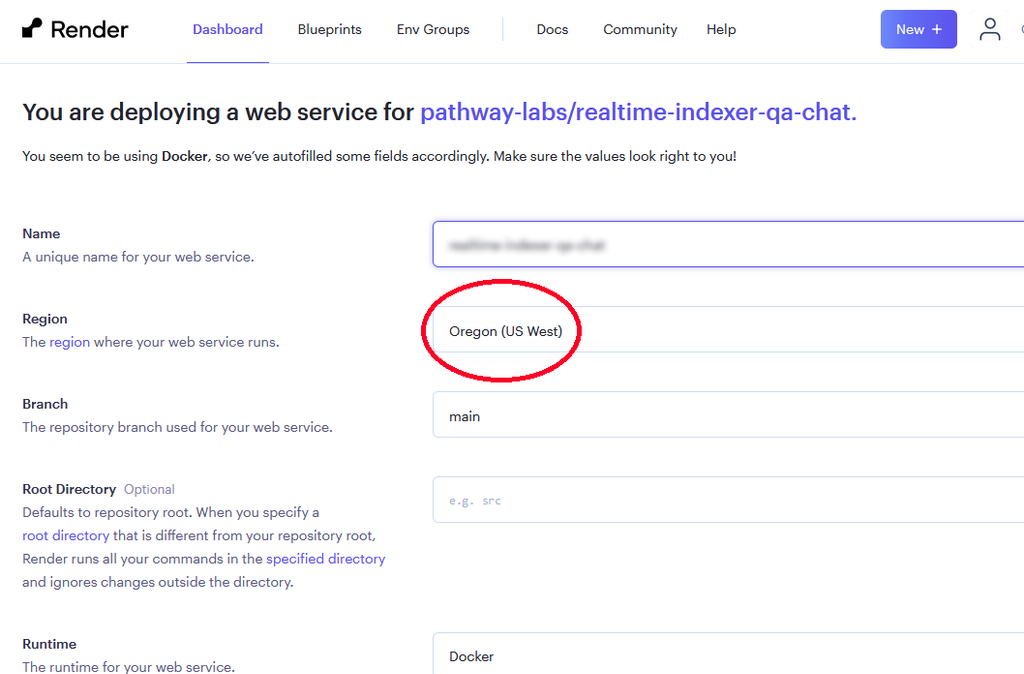
Task: Switch to the Dashboard tab
Action: (227, 30)
